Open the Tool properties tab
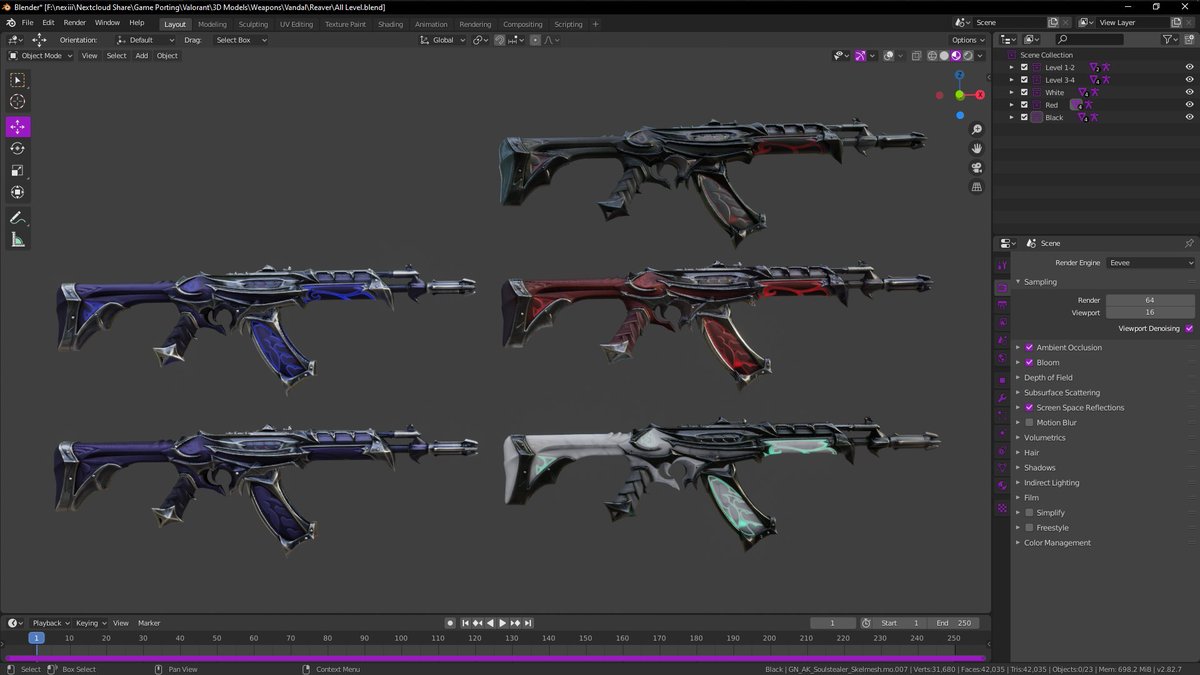 point(1002,265)
